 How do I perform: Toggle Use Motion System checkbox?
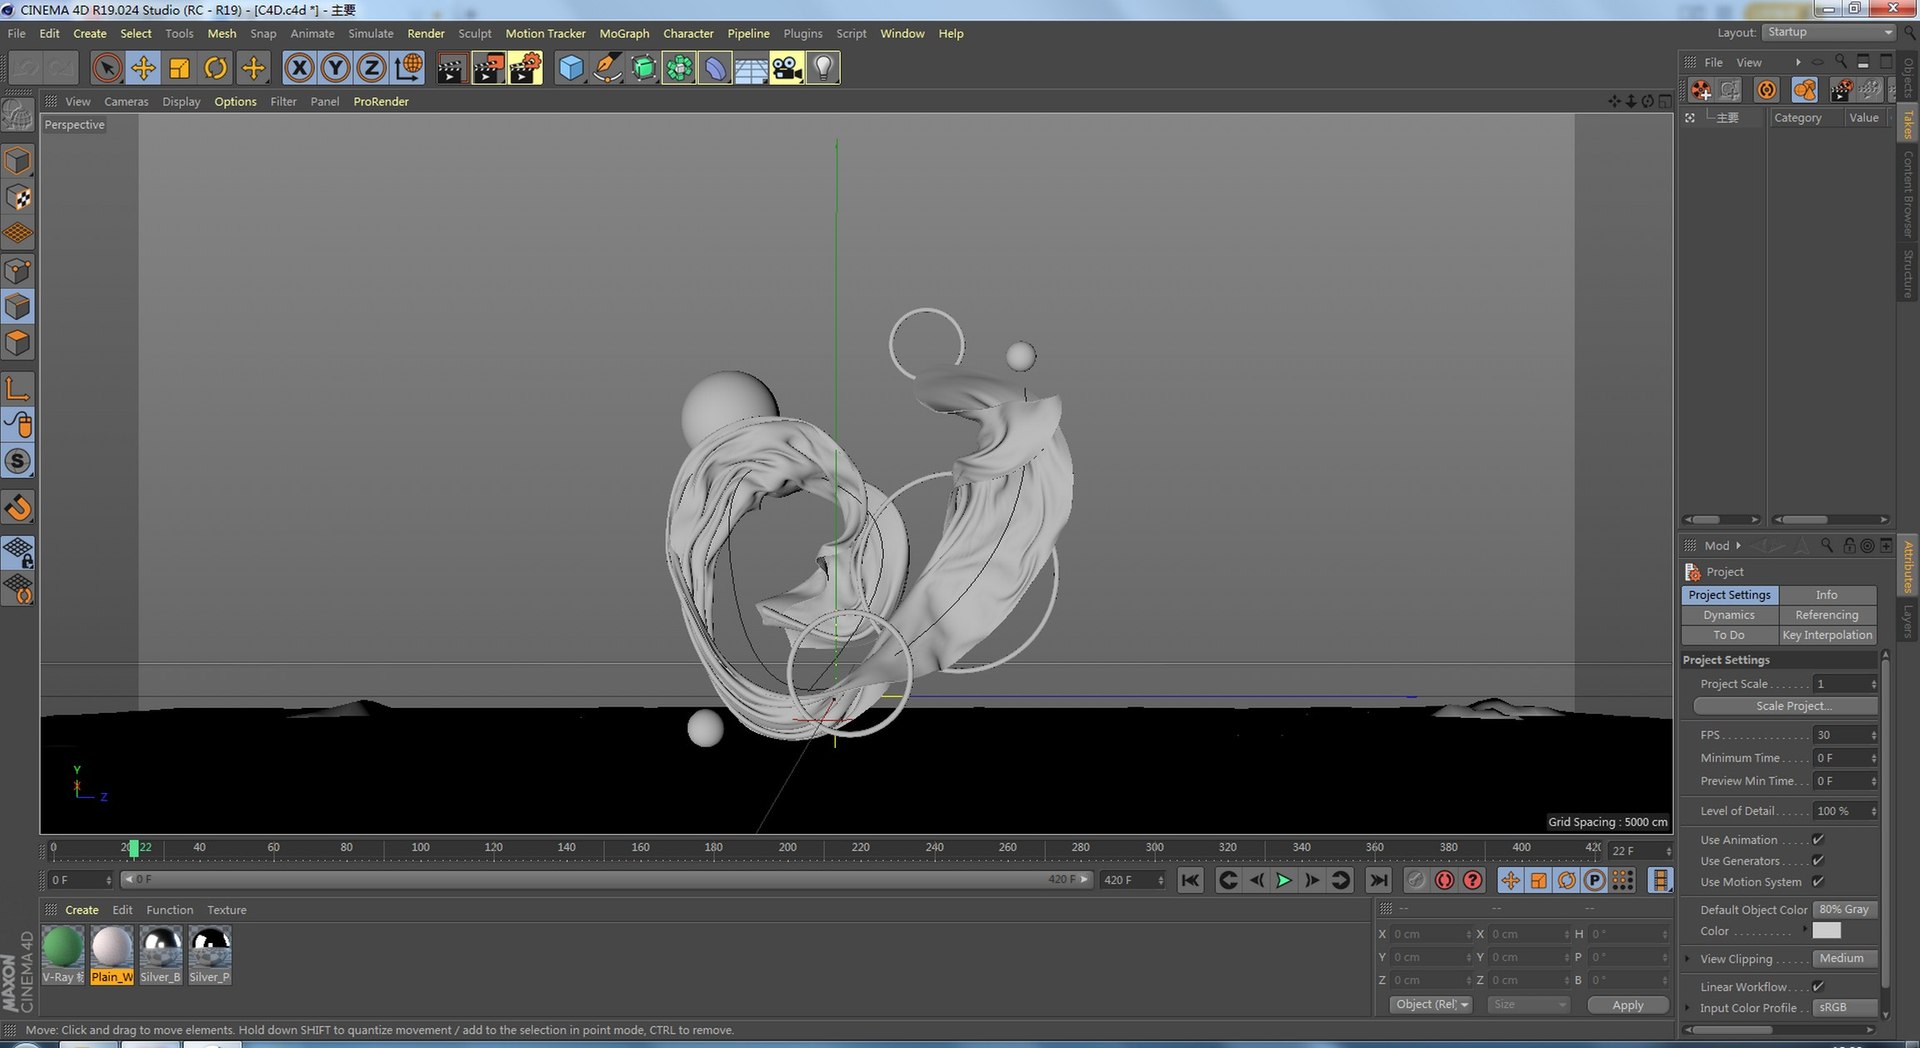(x=1818, y=882)
